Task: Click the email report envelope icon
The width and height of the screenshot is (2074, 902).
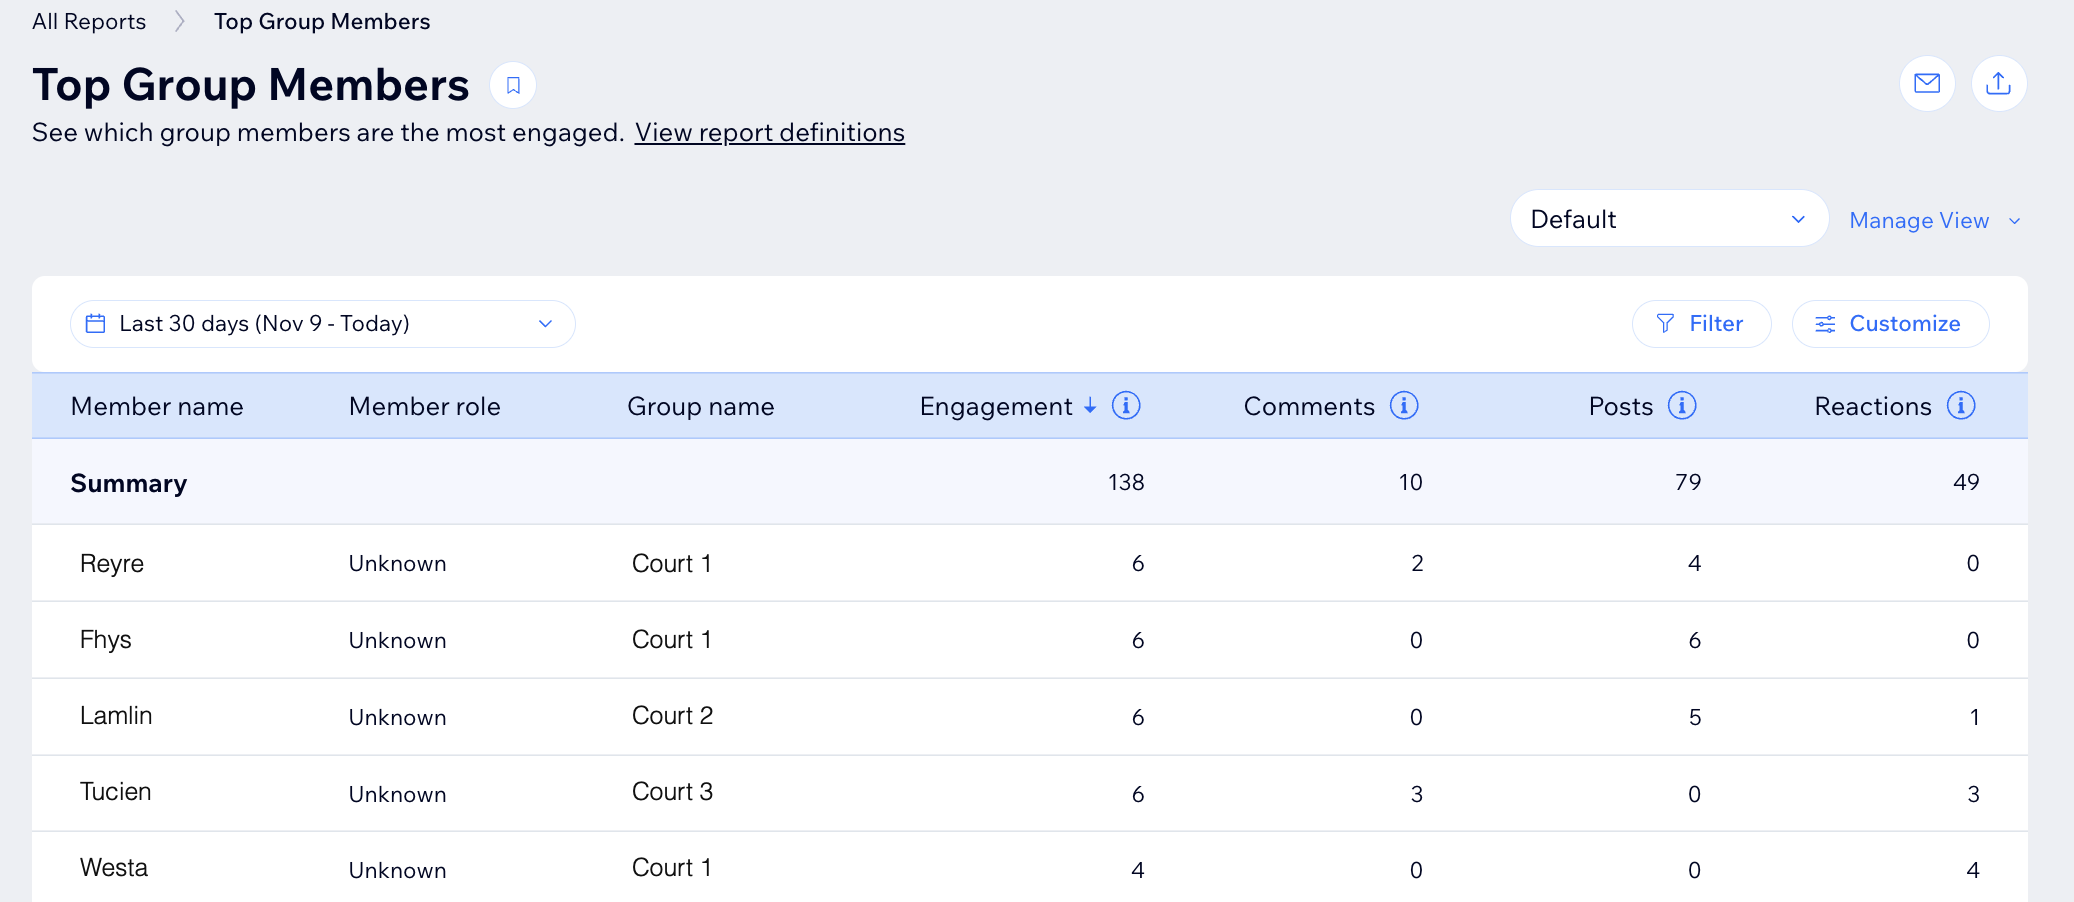Action: click(x=1926, y=84)
